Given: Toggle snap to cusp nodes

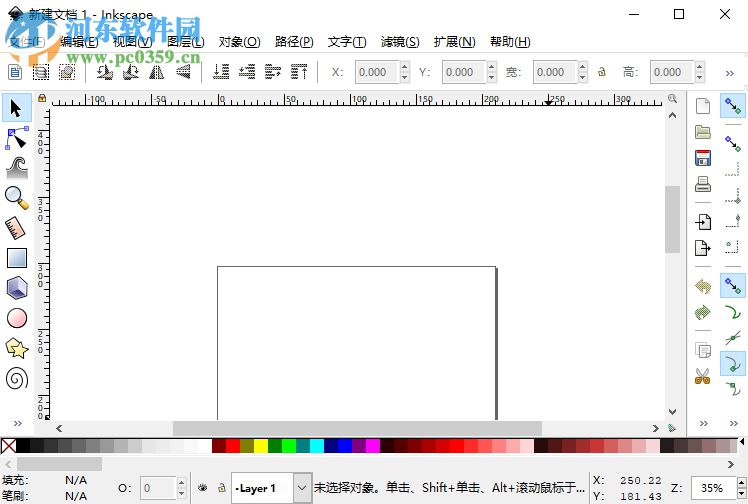Looking at the screenshot, I should [x=733, y=364].
